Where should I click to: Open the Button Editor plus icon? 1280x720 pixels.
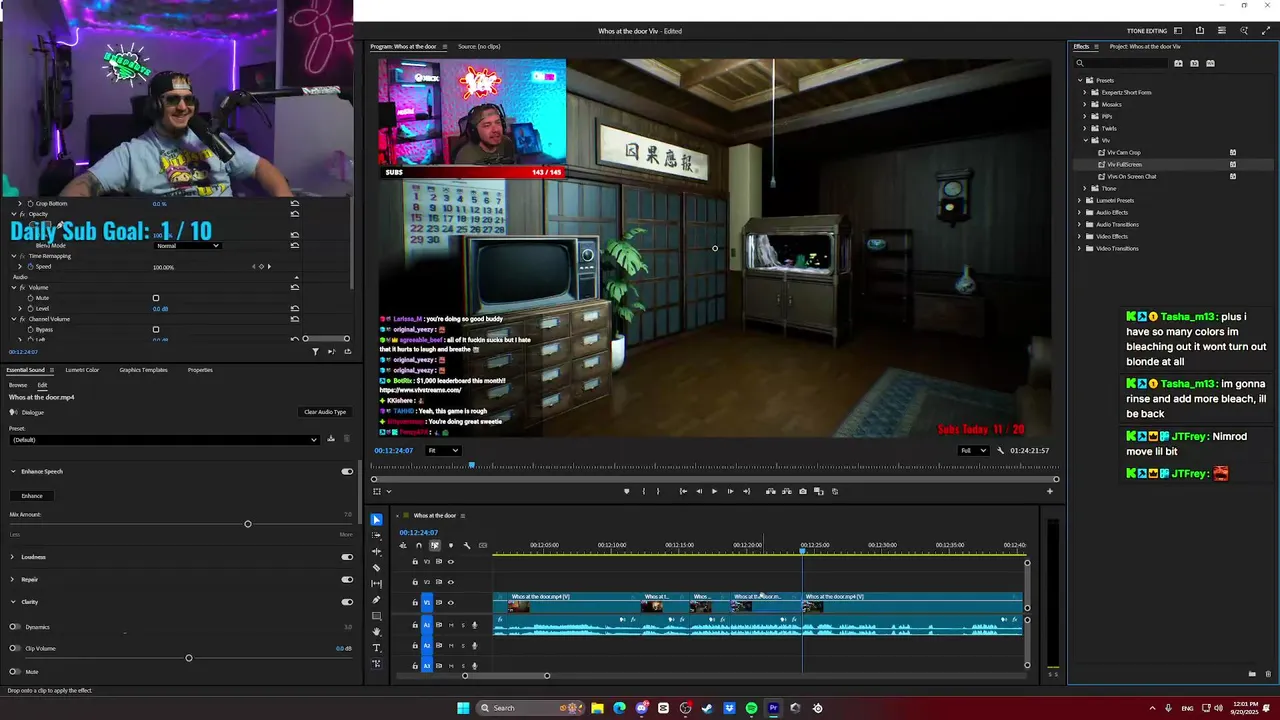click(1050, 491)
